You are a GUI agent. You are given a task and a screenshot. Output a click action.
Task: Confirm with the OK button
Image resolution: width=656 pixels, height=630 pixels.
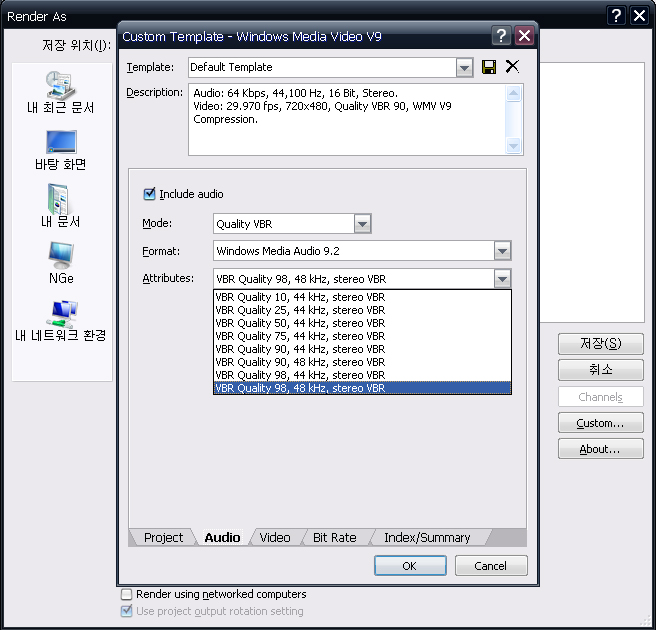[x=410, y=566]
